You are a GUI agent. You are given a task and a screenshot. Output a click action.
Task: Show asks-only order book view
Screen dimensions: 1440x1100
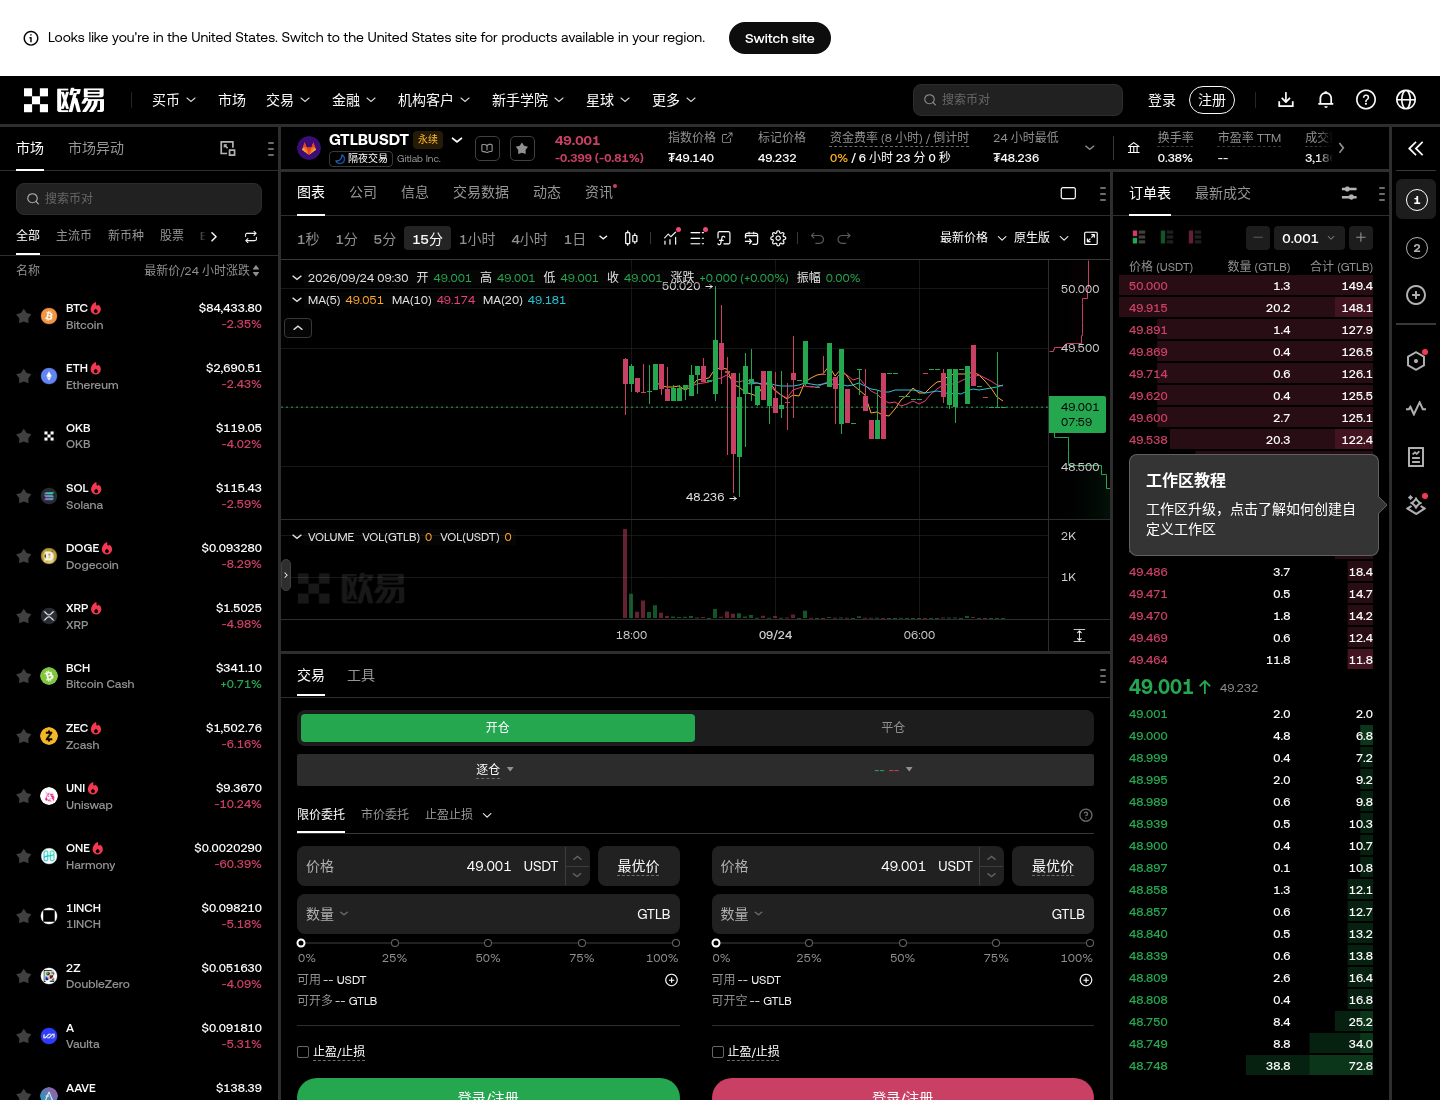(1194, 237)
